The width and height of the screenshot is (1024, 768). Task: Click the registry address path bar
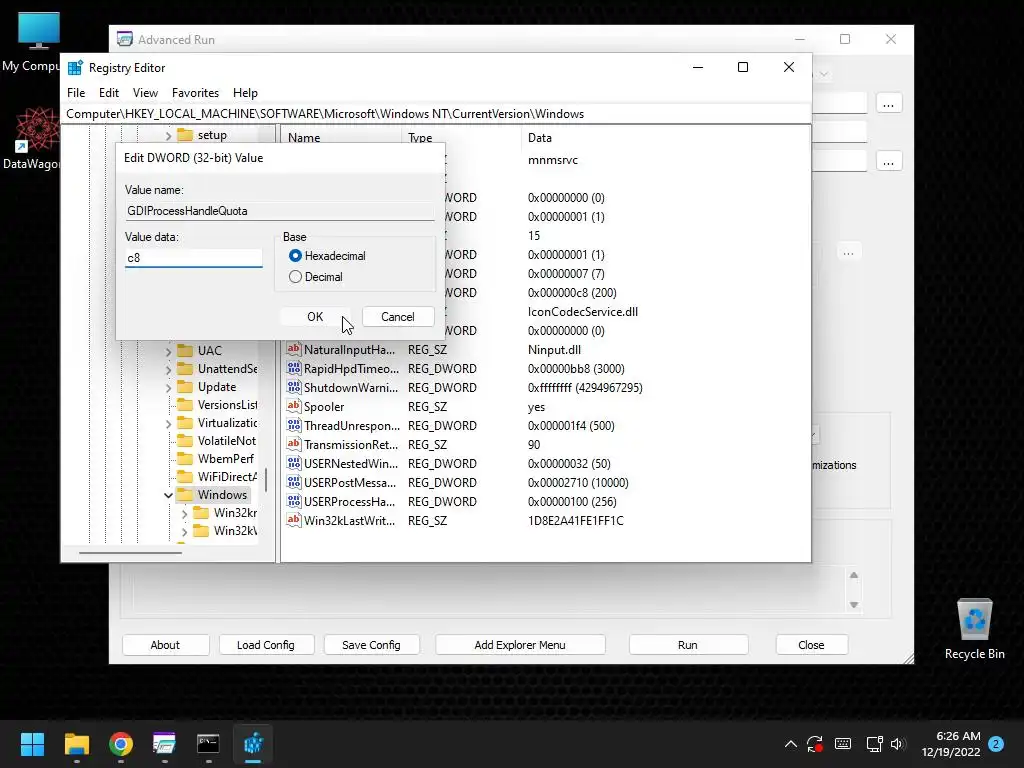pos(436,114)
